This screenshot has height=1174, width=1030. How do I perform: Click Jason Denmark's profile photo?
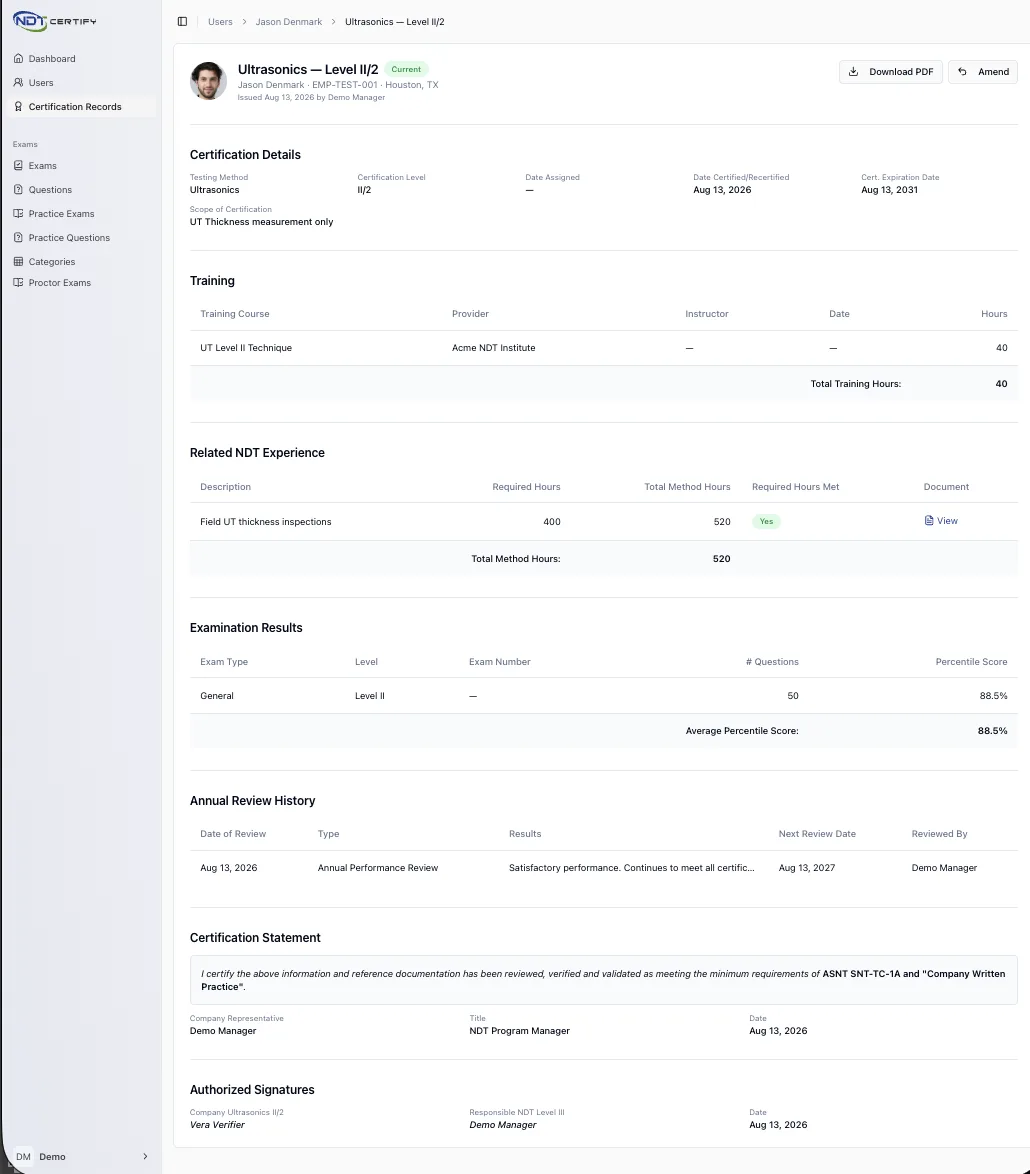pos(208,81)
